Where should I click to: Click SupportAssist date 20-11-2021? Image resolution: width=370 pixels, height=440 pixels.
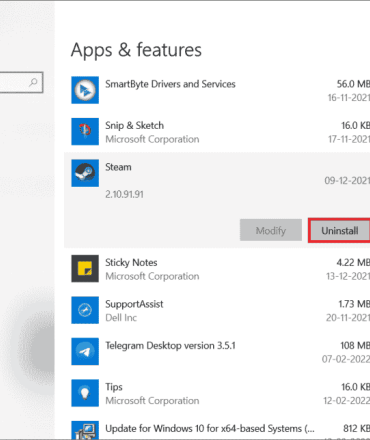(348, 318)
